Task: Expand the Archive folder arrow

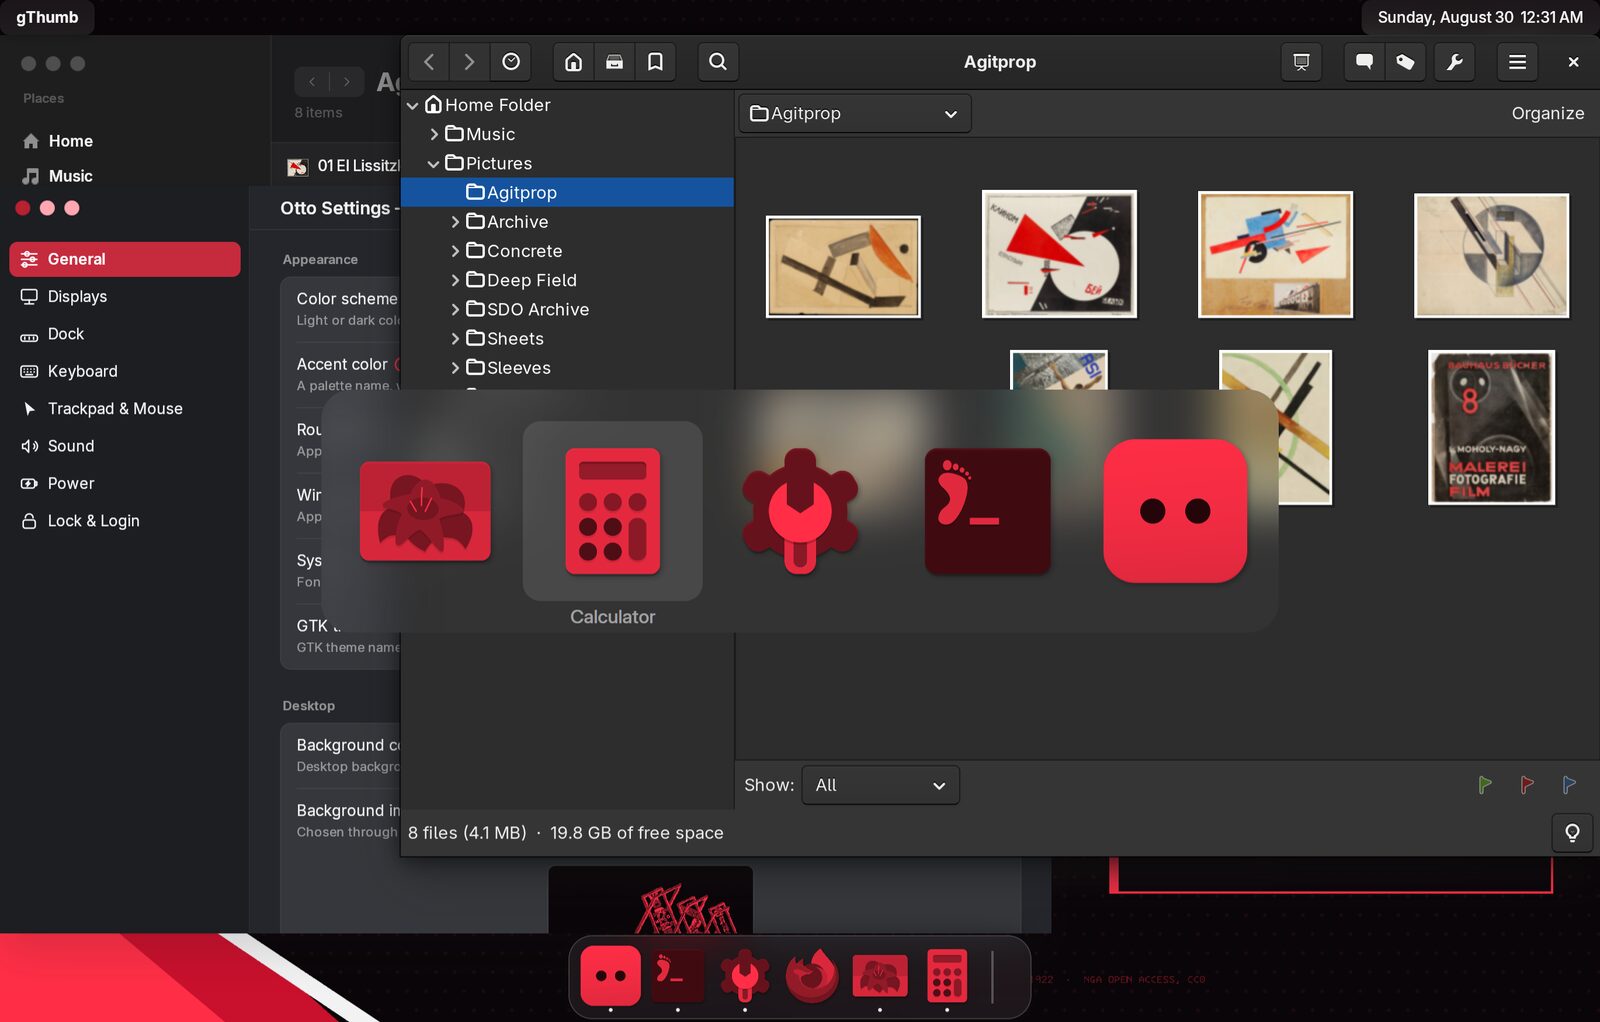Action: pos(455,222)
